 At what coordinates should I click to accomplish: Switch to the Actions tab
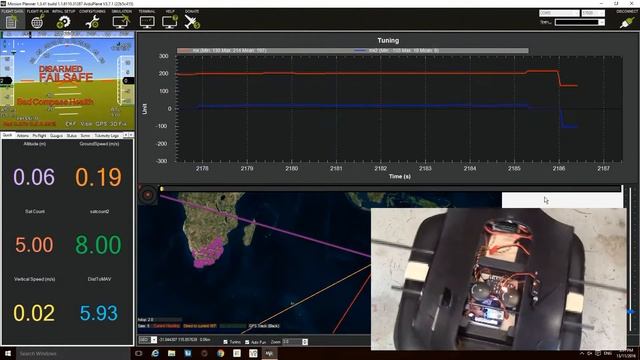23,136
